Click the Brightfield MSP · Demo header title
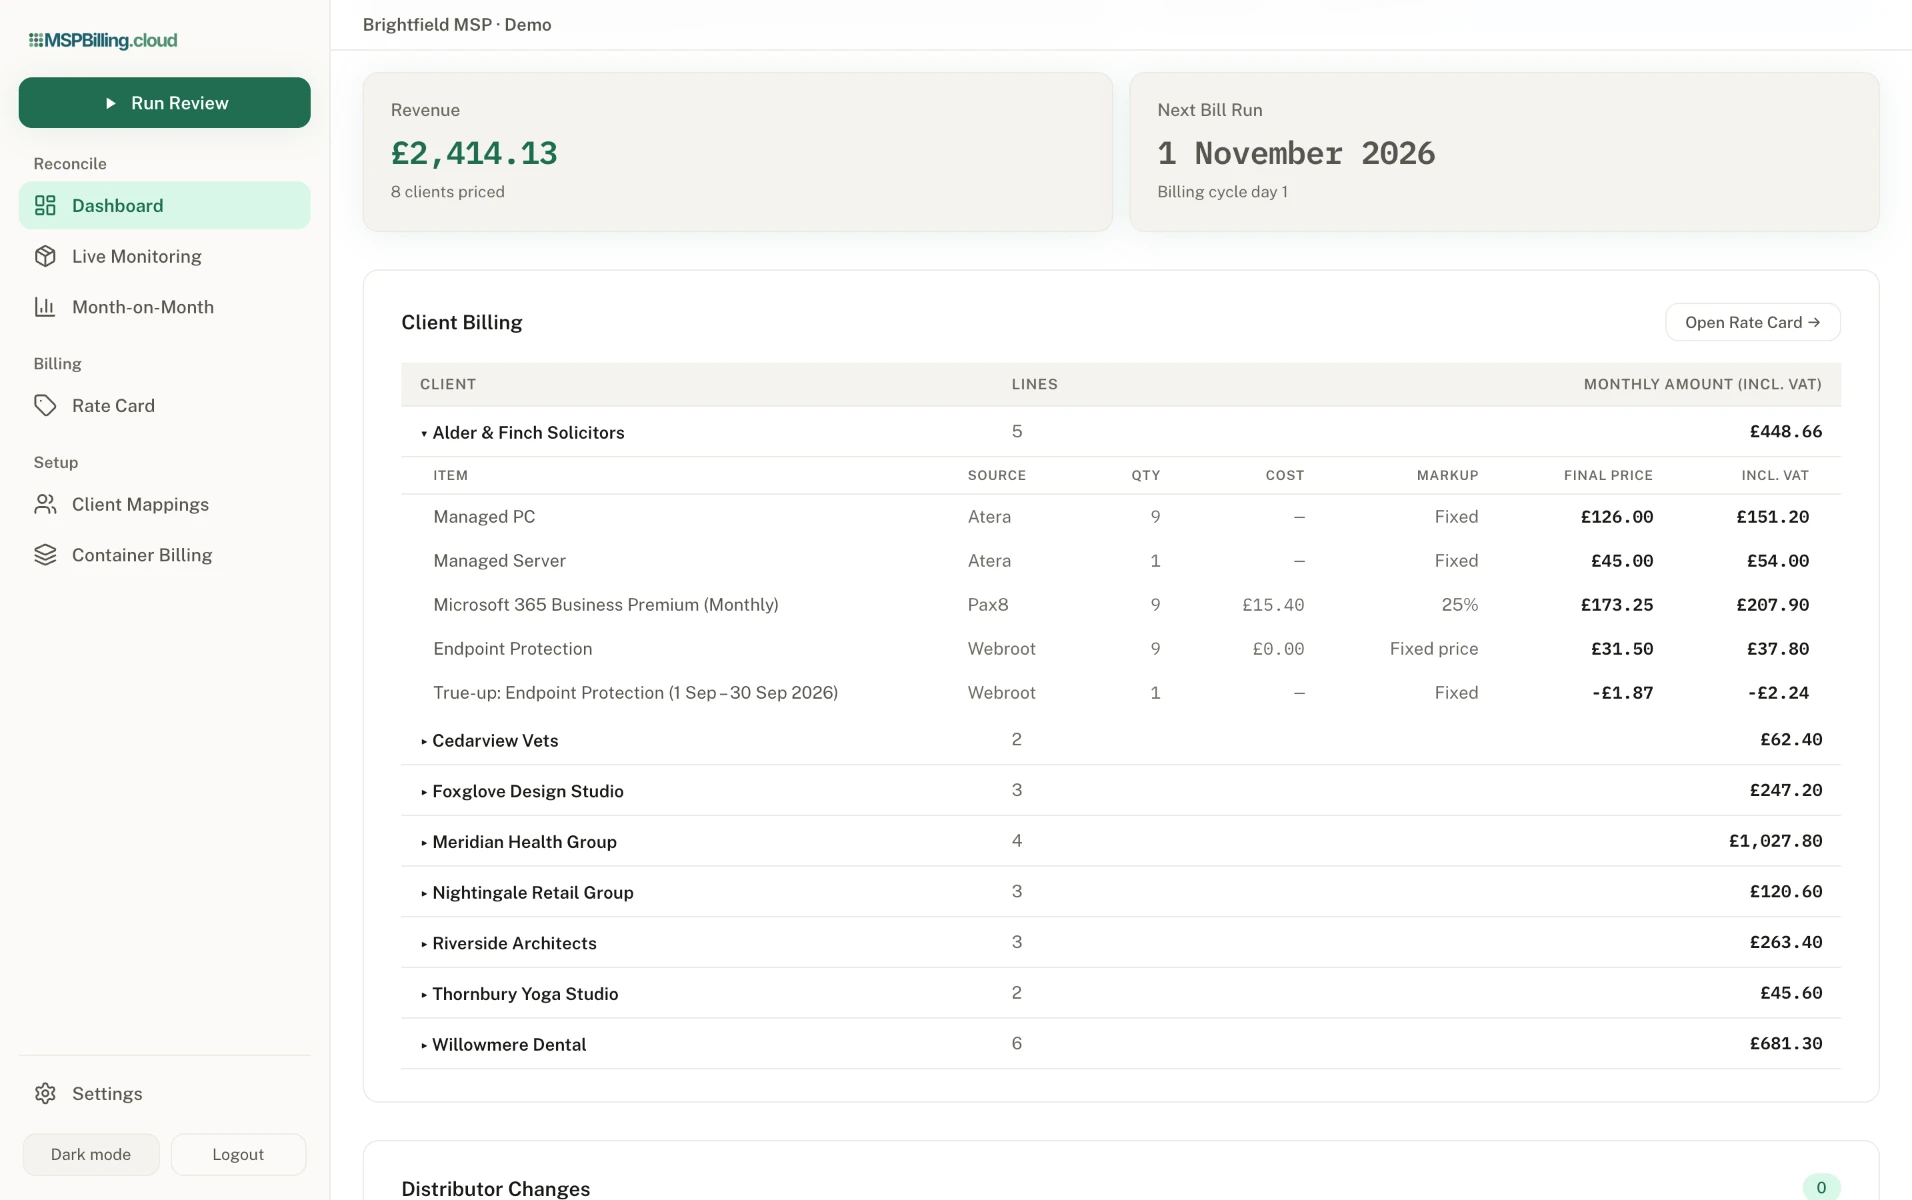 pyautogui.click(x=457, y=25)
